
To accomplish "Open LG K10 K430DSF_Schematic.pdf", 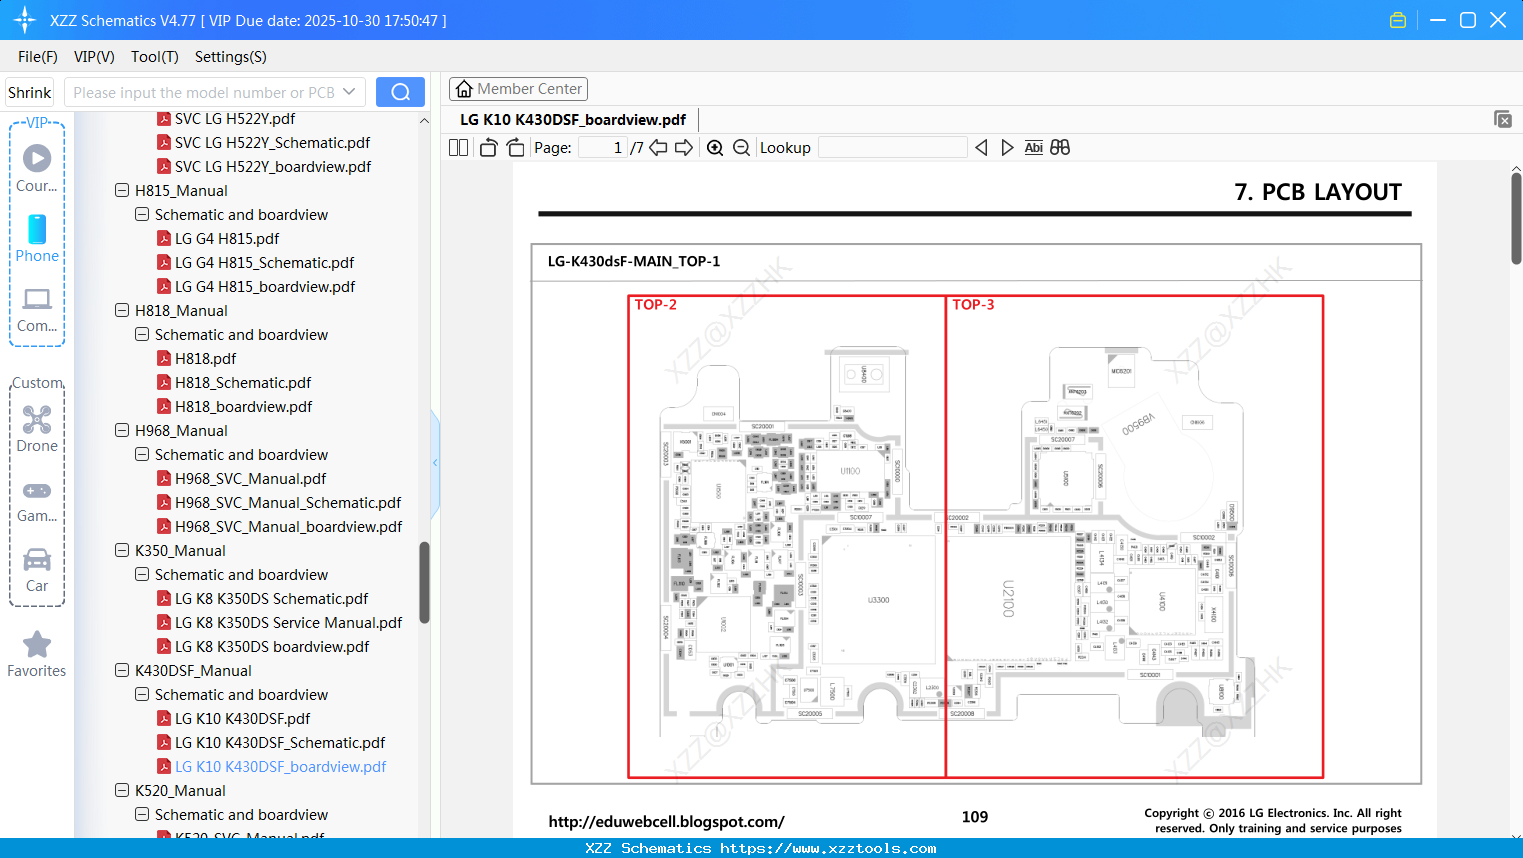I will [x=280, y=742].
